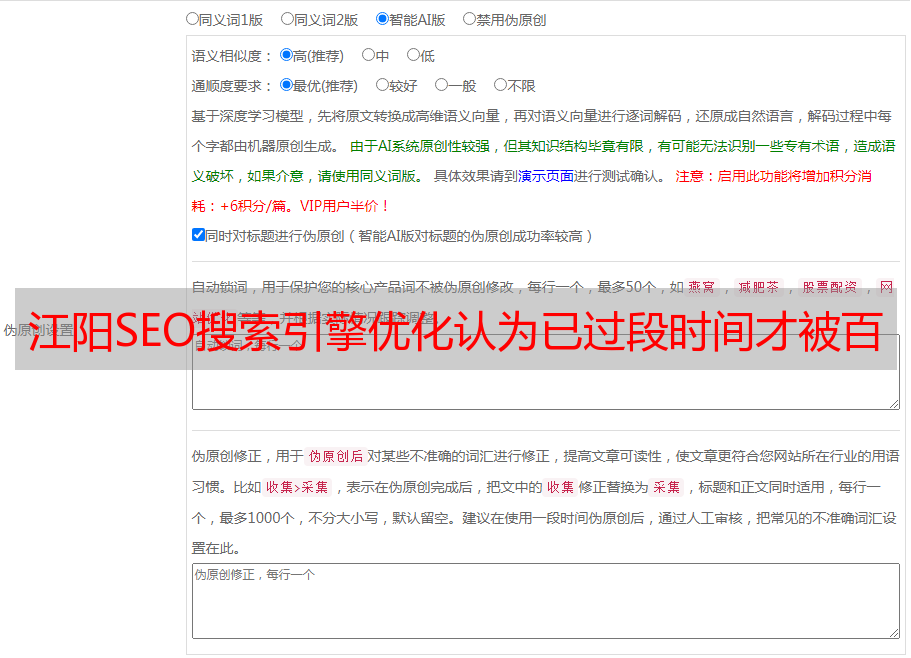Click into the 伪原创修正，每行一个 text area
911x658 pixels.
coord(546,601)
